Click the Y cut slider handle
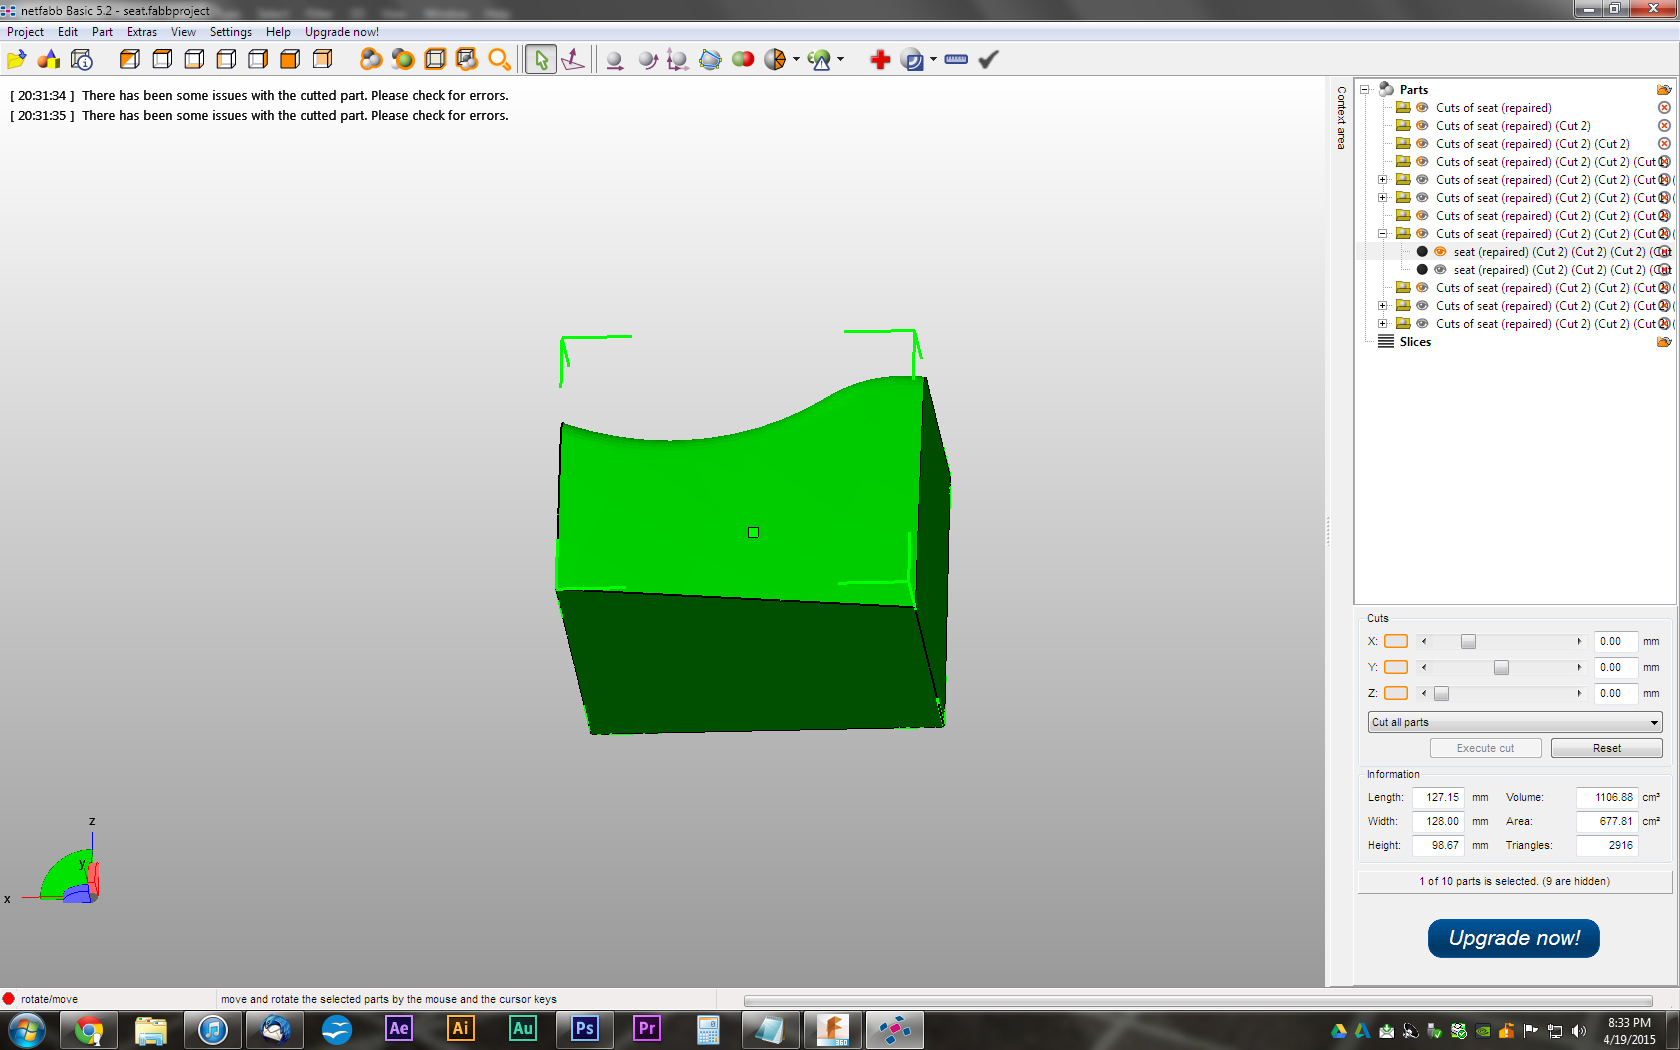The image size is (1680, 1050). tap(1501, 668)
